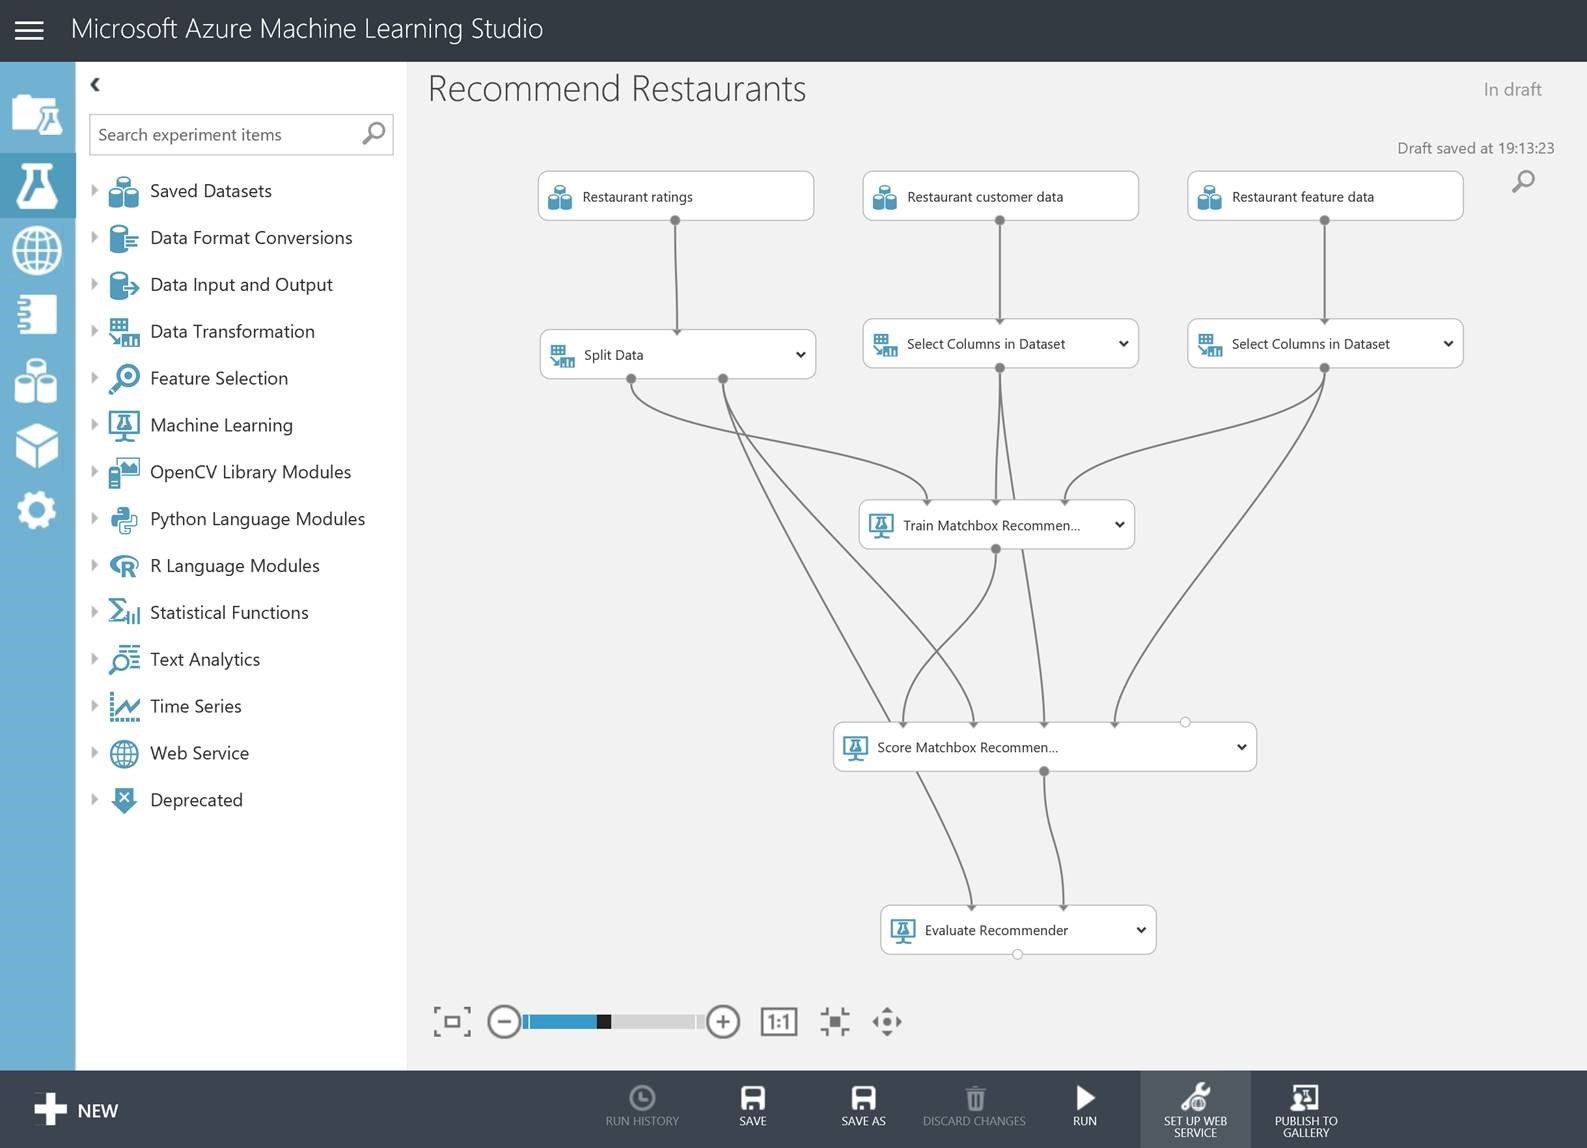Open Projects in the left sidebar
This screenshot has height=1148, width=1587.
tap(37, 116)
